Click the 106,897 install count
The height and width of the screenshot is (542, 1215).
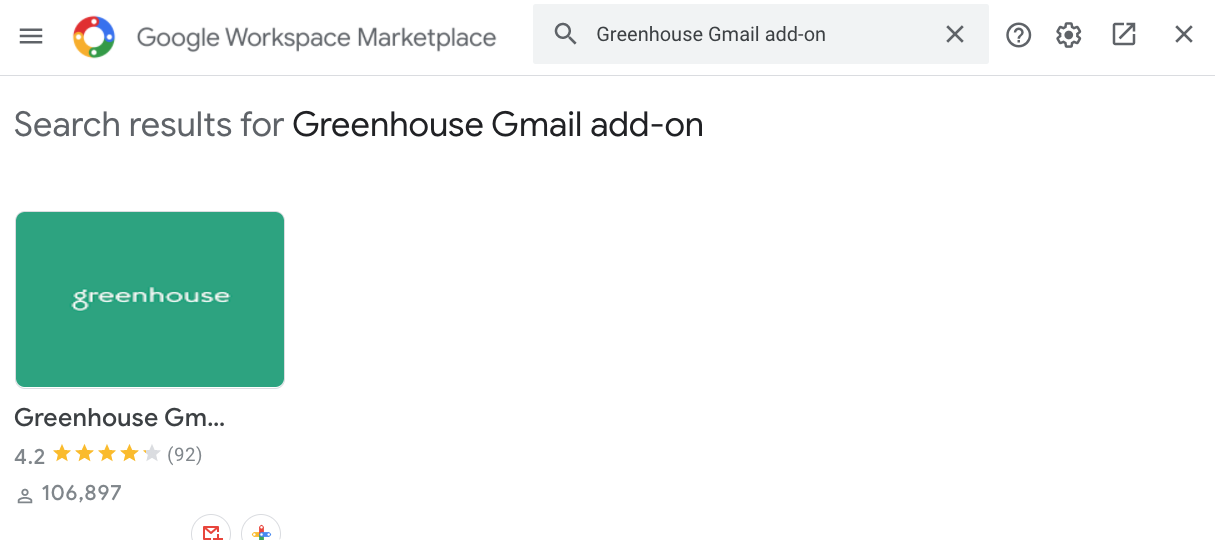(81, 493)
